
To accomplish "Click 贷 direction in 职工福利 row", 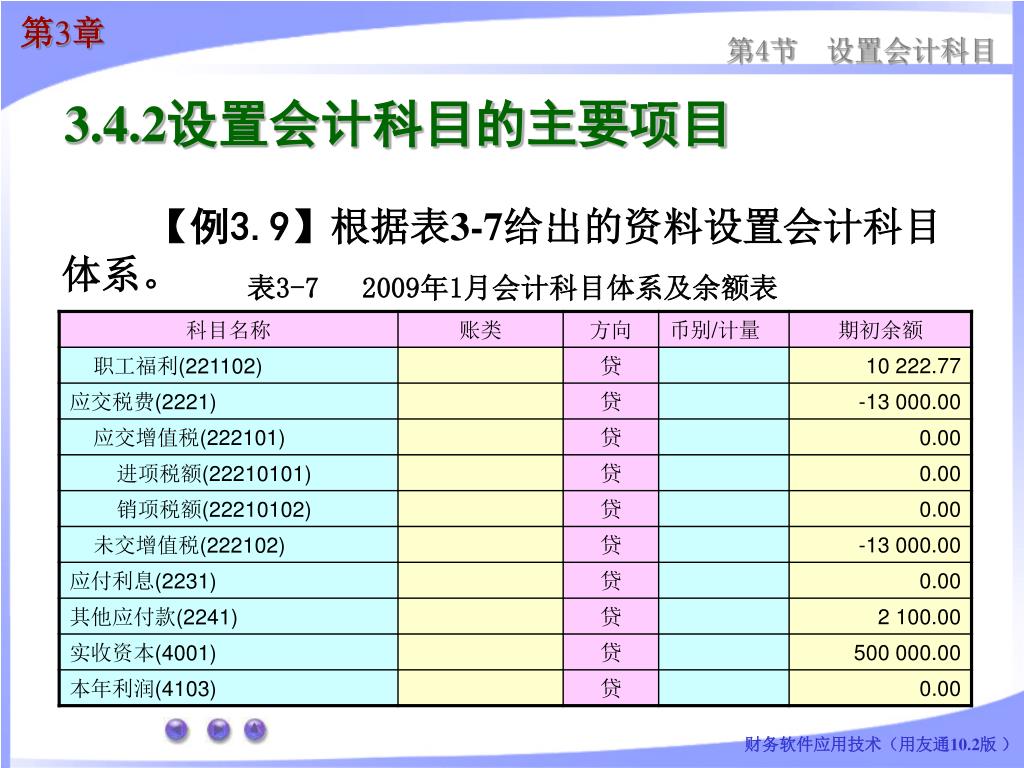I will (x=611, y=366).
